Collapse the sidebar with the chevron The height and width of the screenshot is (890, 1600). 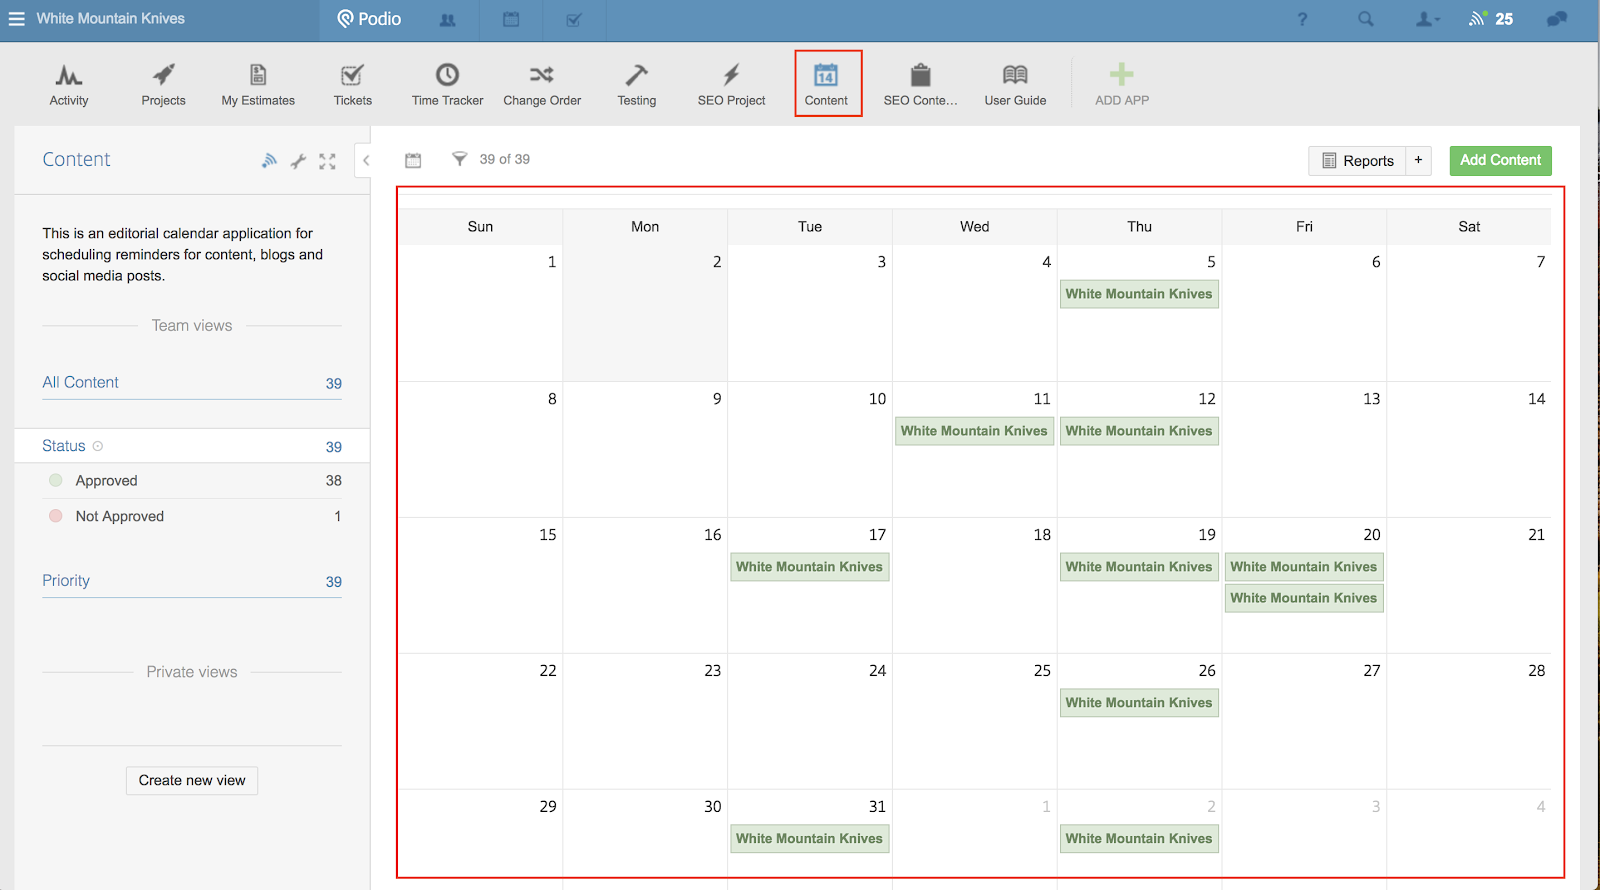(365, 160)
